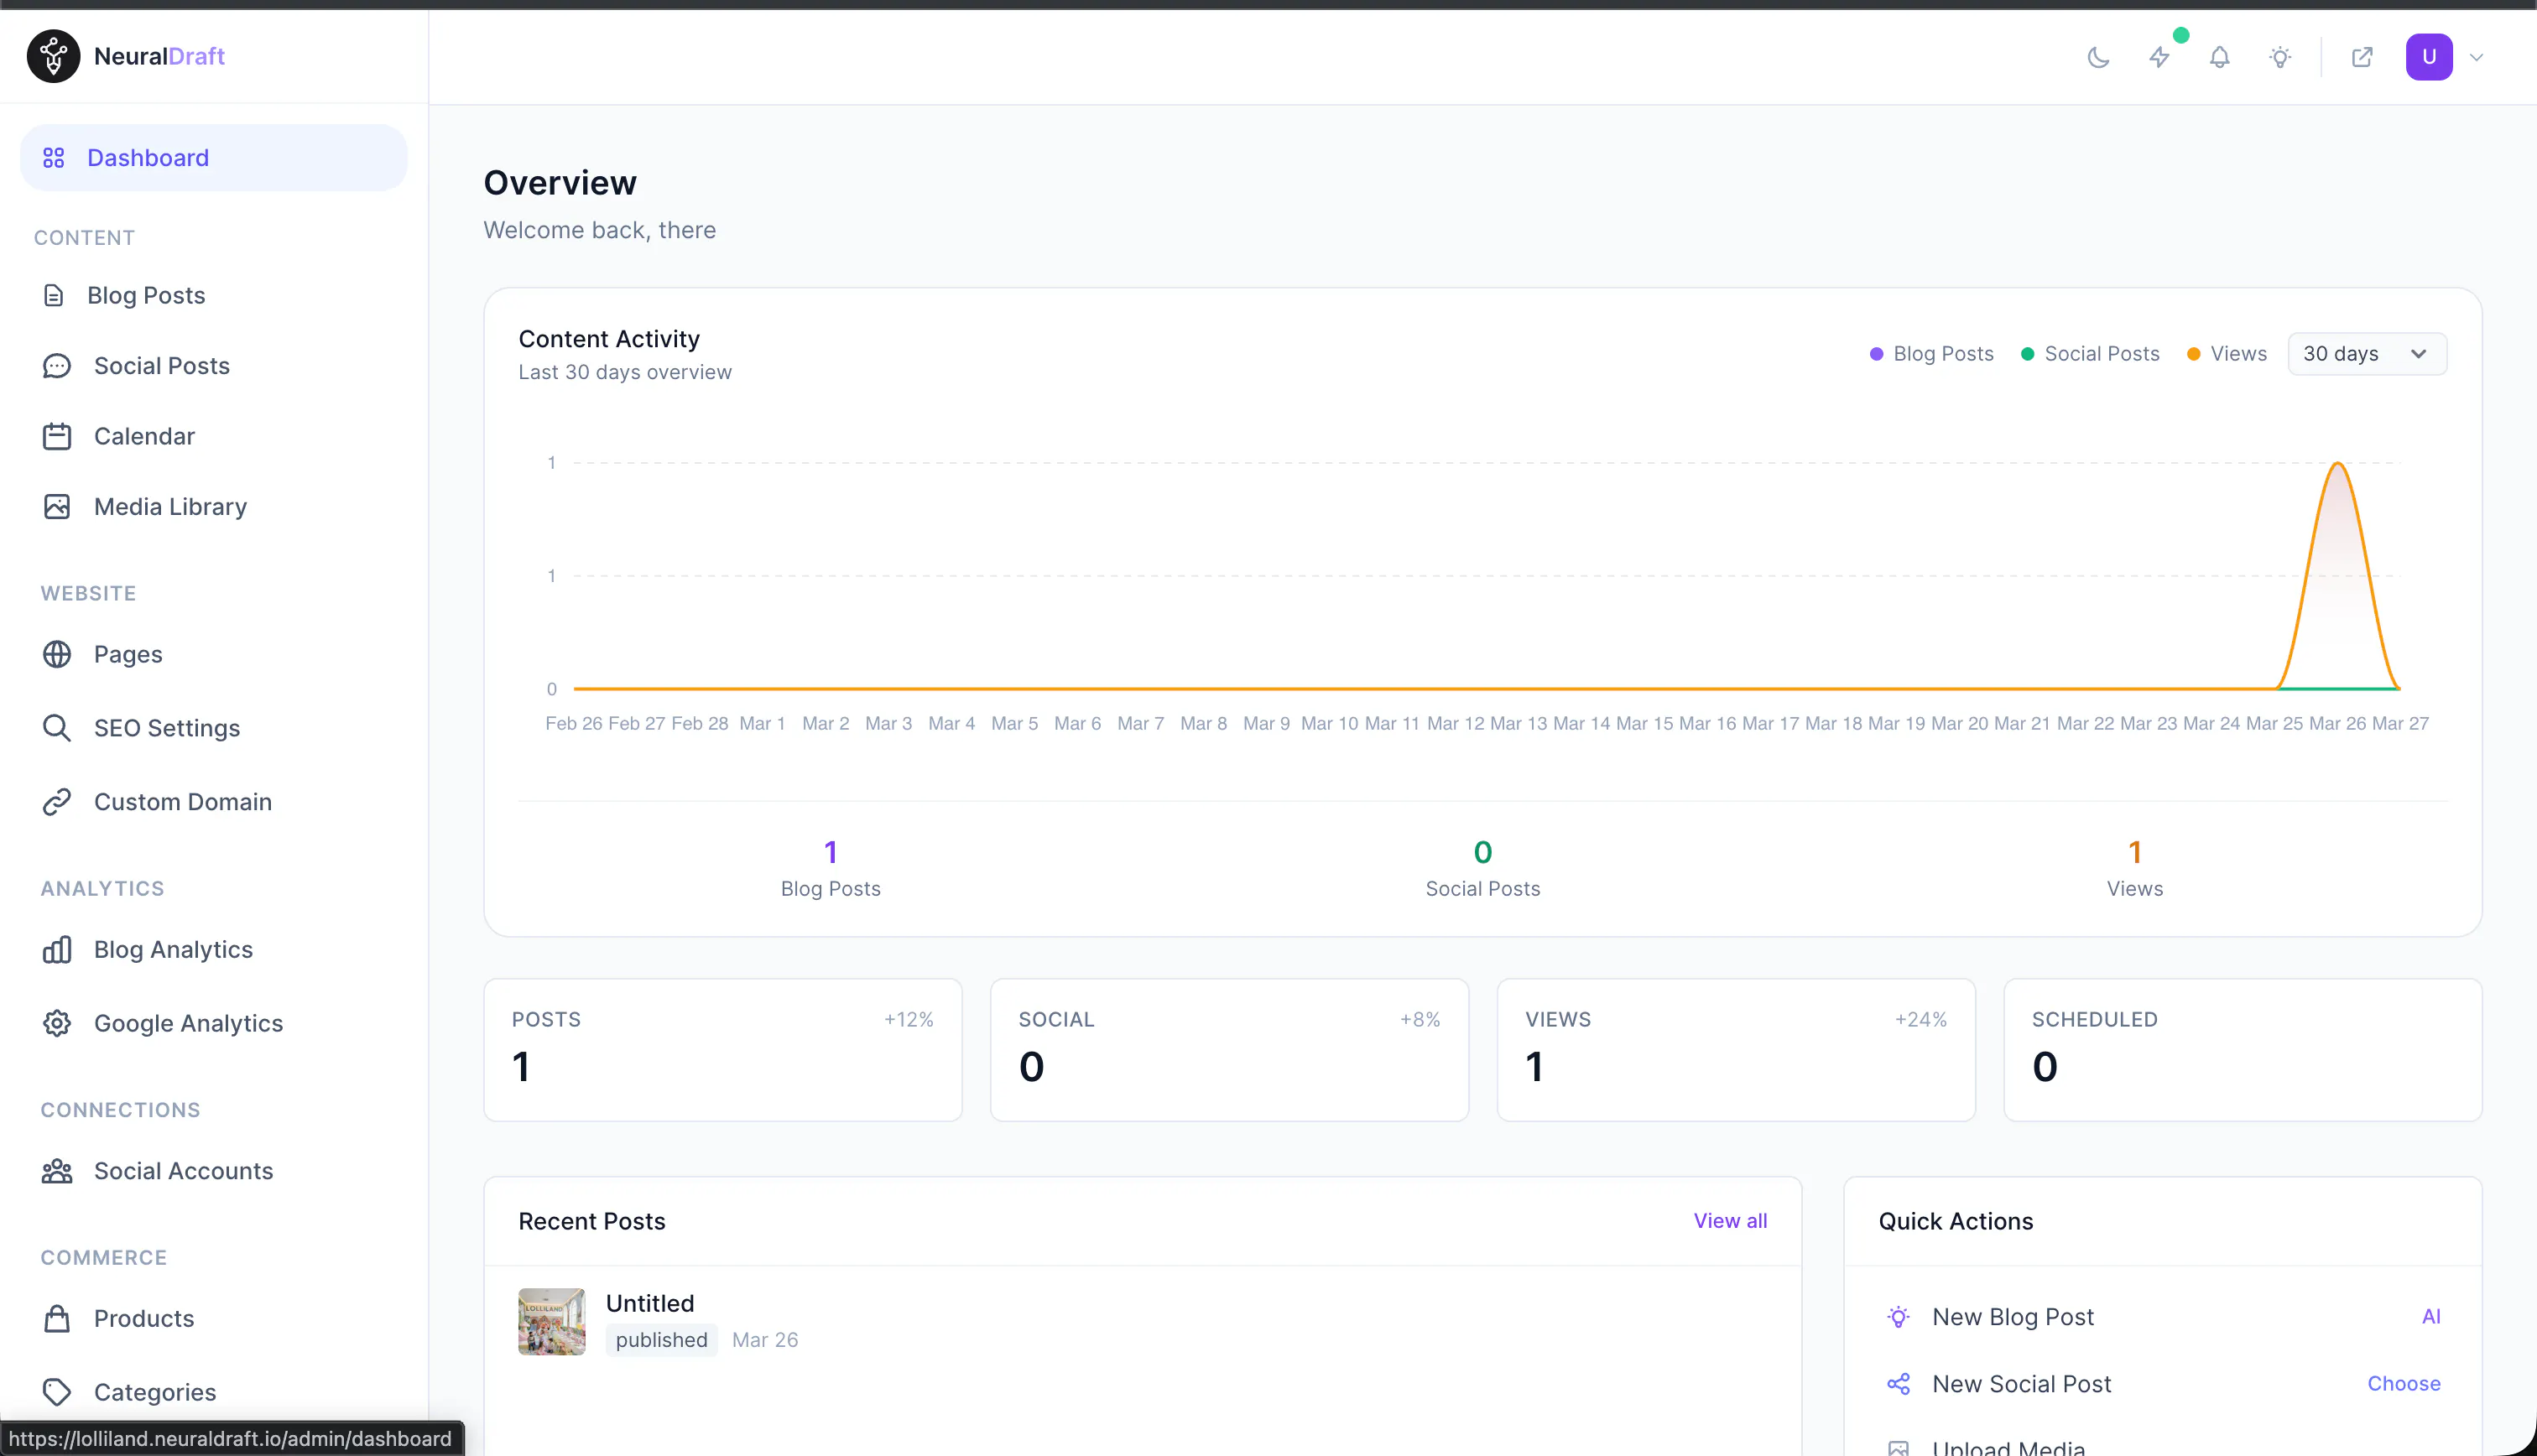Click the Mar 26 axis label

click(x=2337, y=723)
